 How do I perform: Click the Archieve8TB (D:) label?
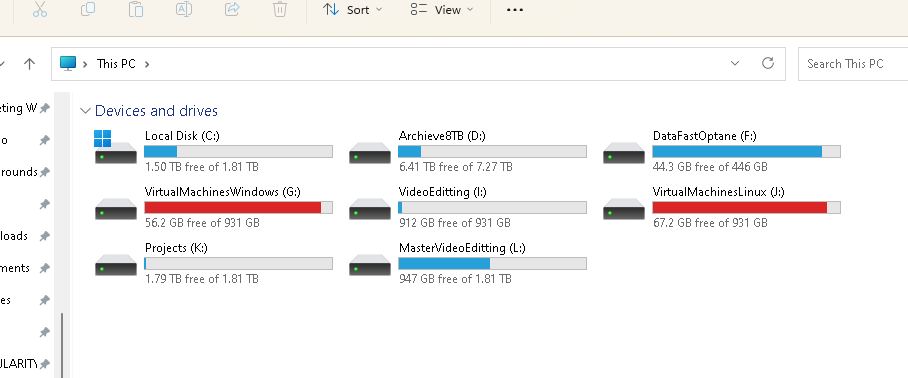[442, 136]
